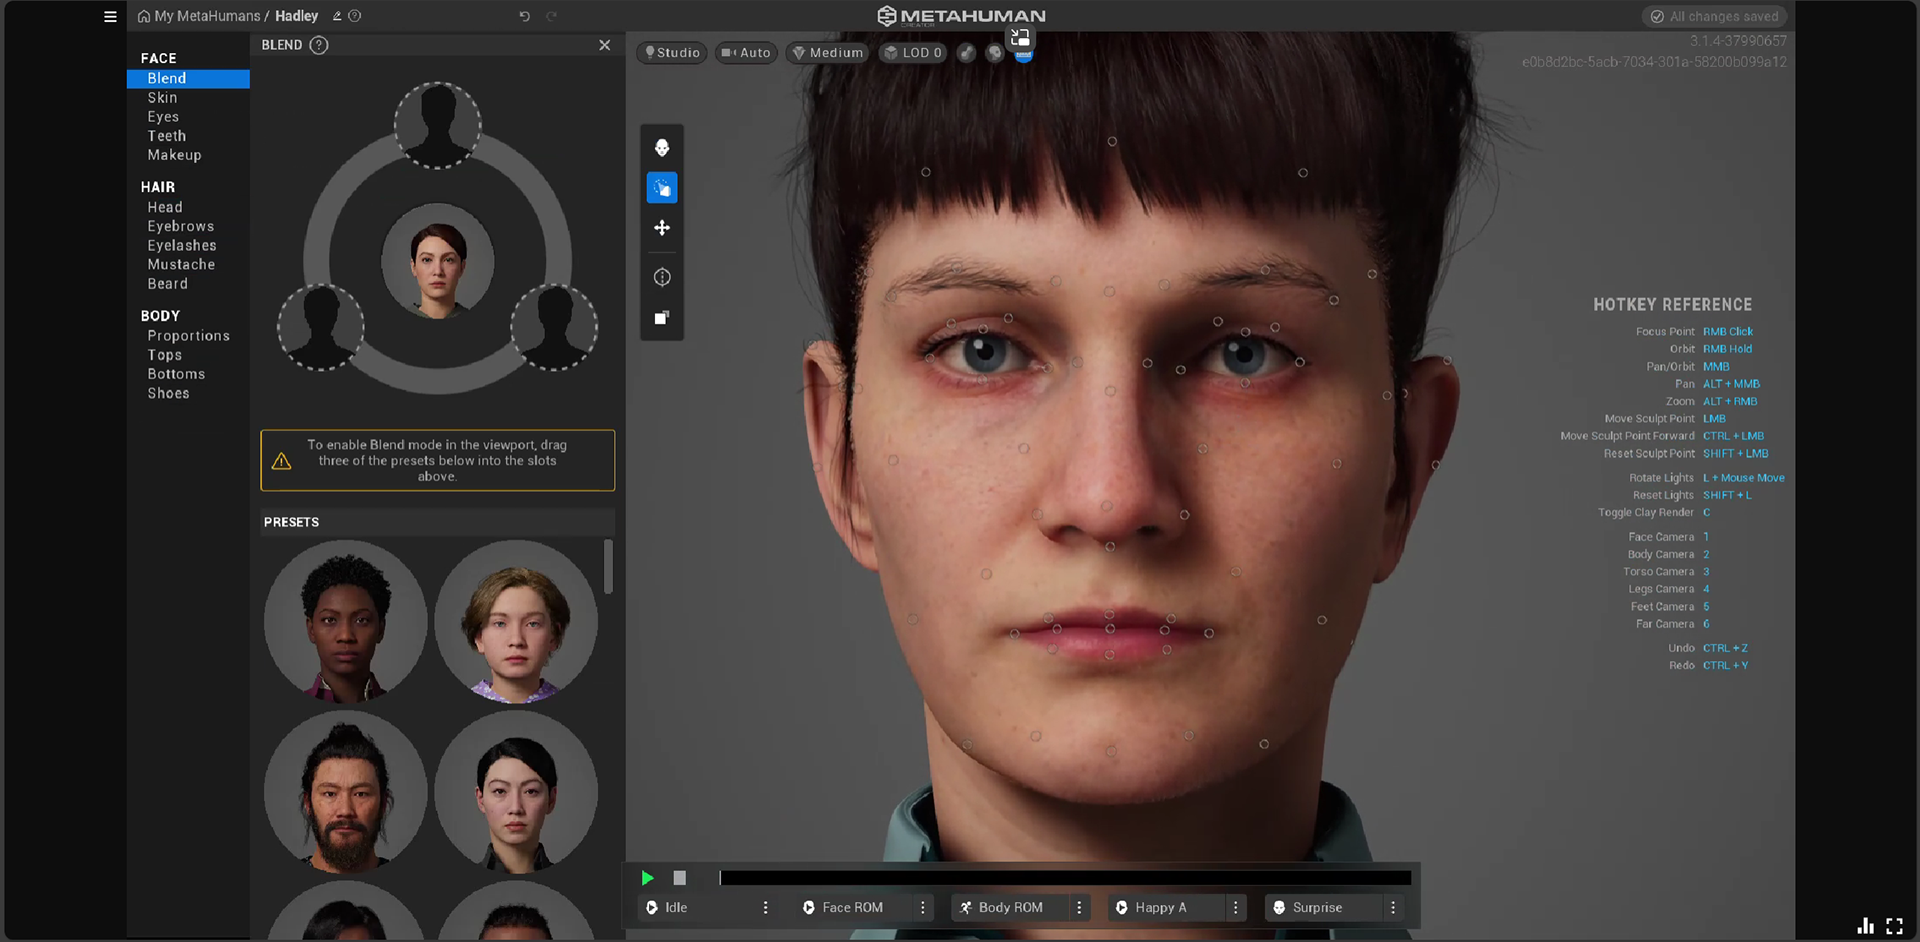The width and height of the screenshot is (1920, 942).
Task: Click the presets list scrollbar
Action: [608, 567]
